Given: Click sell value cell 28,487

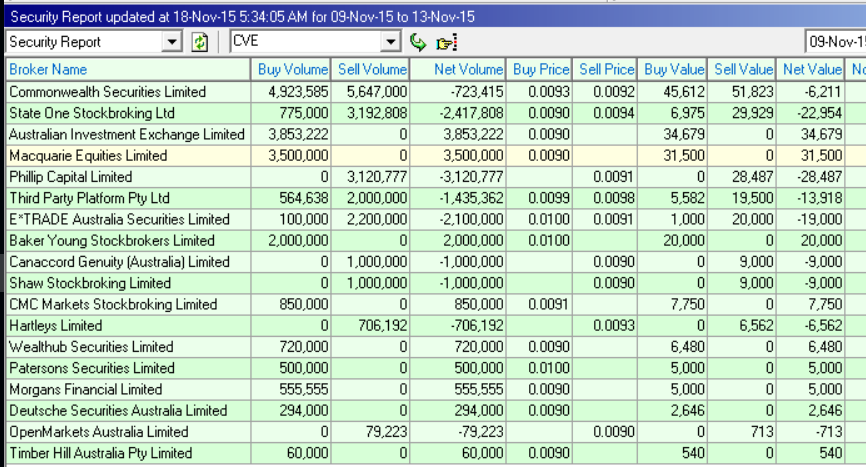Looking at the screenshot, I should point(742,177).
